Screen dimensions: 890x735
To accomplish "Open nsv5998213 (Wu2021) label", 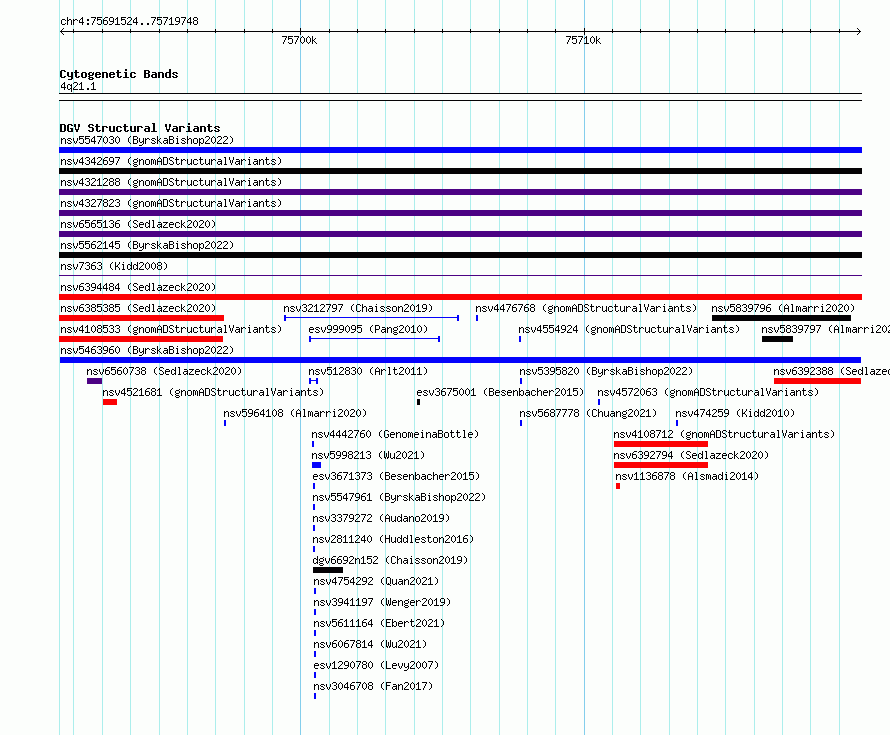I will pos(368,455).
